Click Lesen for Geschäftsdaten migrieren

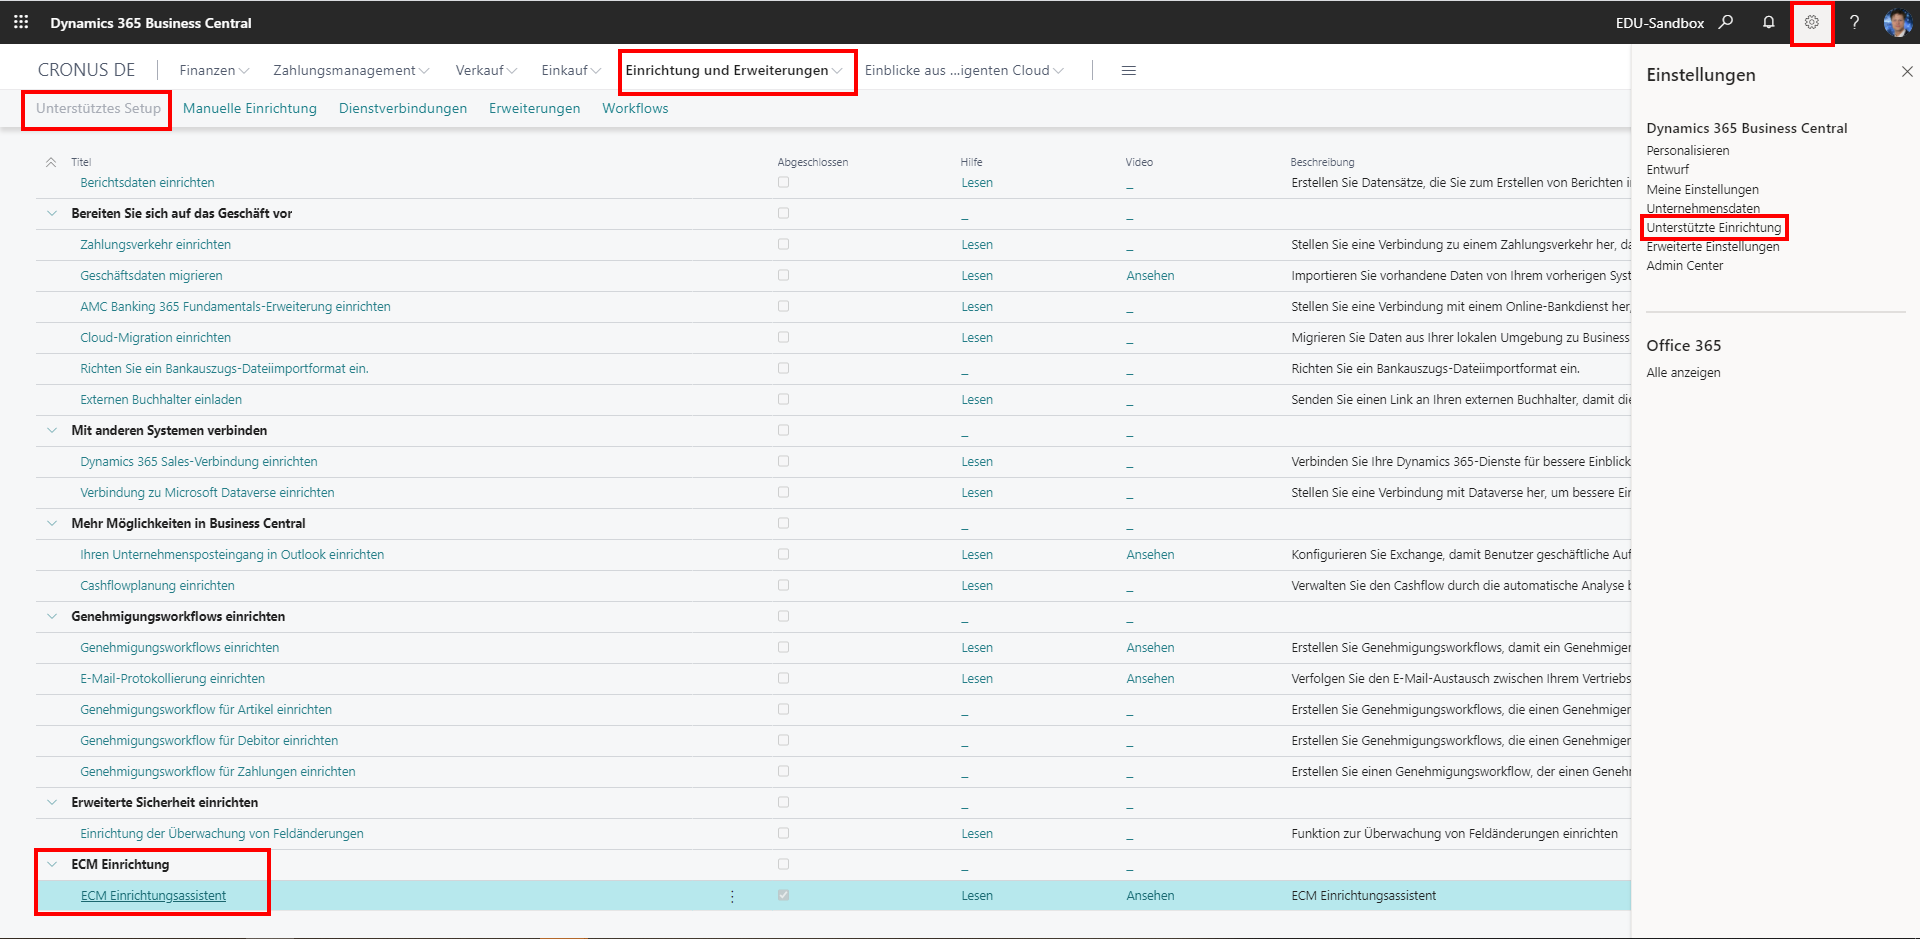coord(977,275)
